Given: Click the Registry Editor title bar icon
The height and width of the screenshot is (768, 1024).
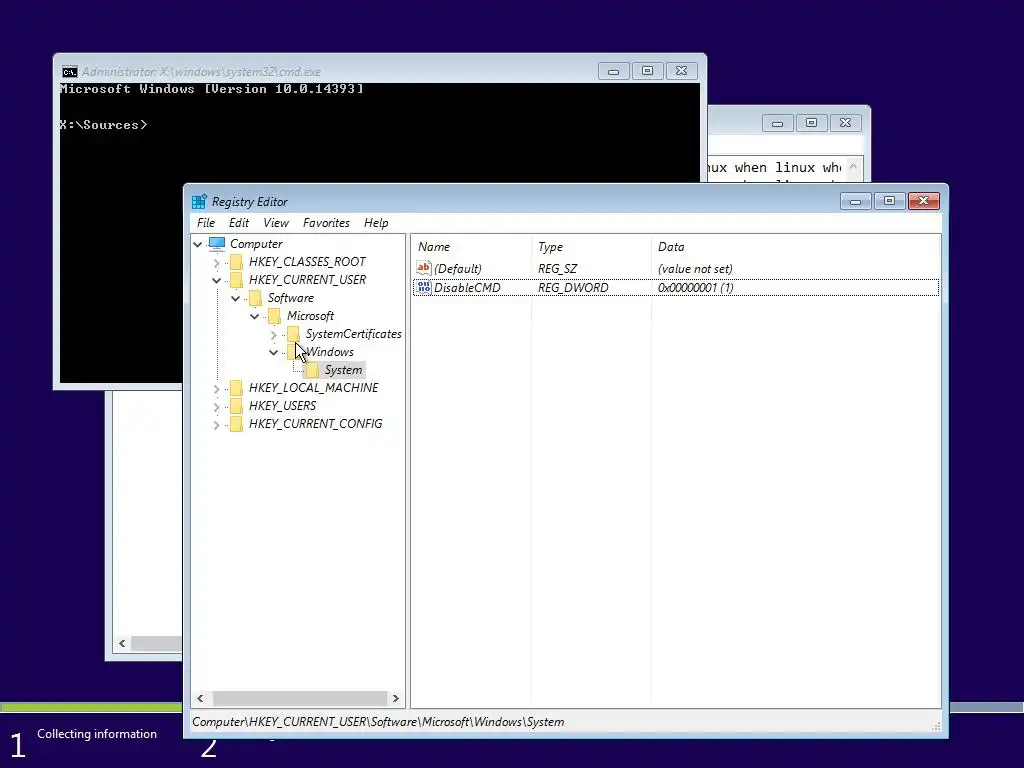Looking at the screenshot, I should (199, 201).
